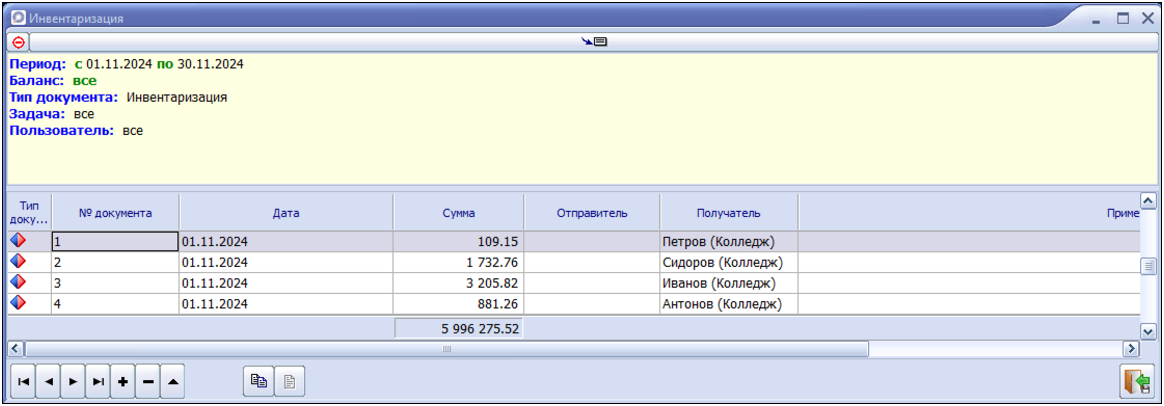Add a new record with plus button
1164x406 pixels.
[123, 382]
